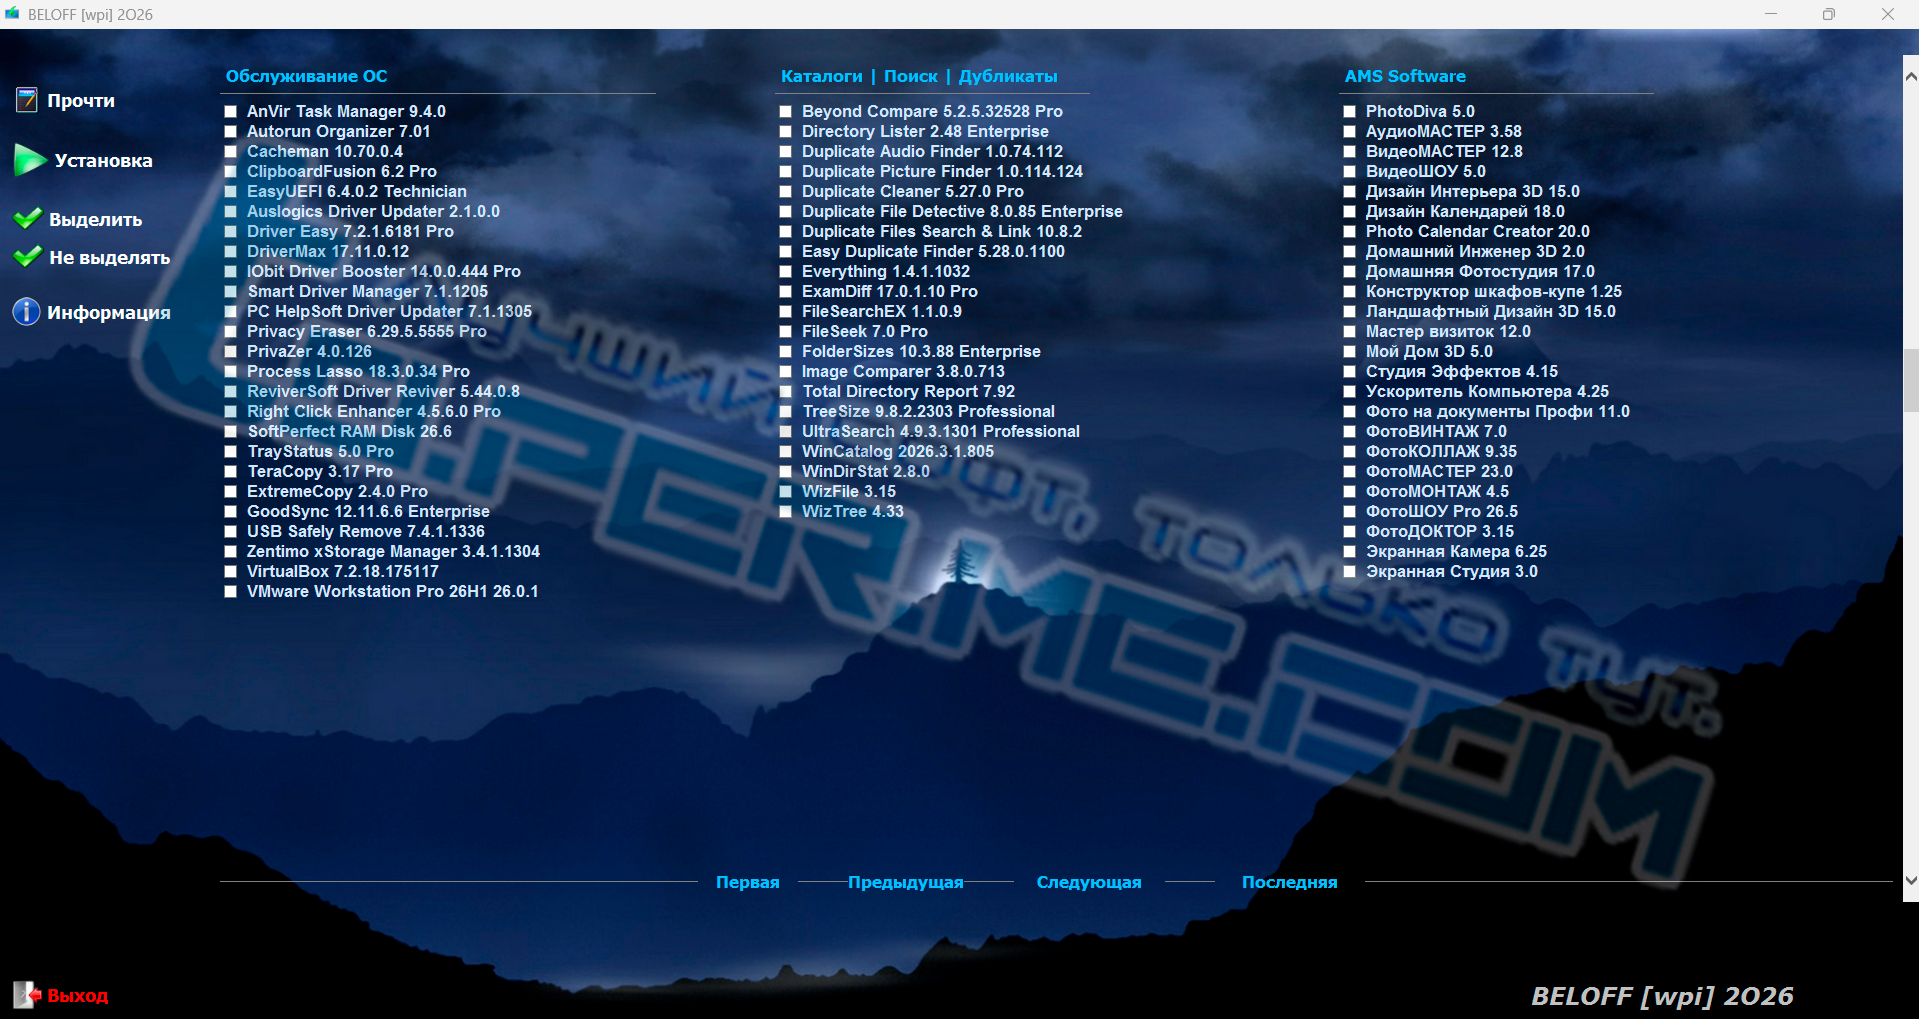Click the green Установка play icon
1919x1019 pixels.
tap(30, 160)
